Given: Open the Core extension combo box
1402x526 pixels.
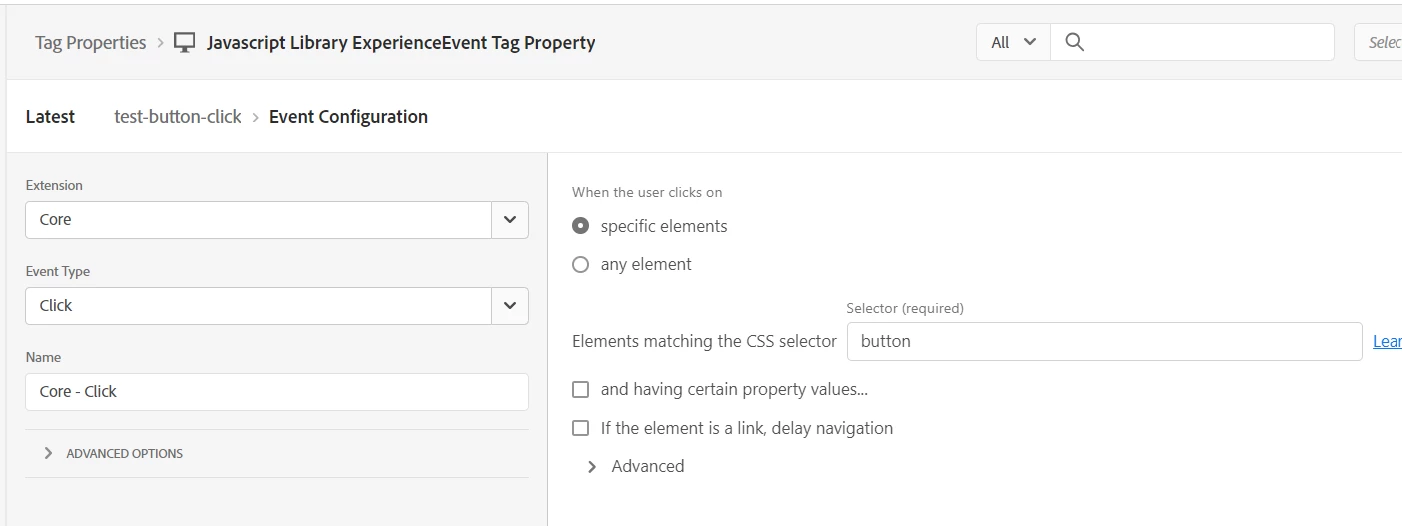Looking at the screenshot, I should coord(258,220).
